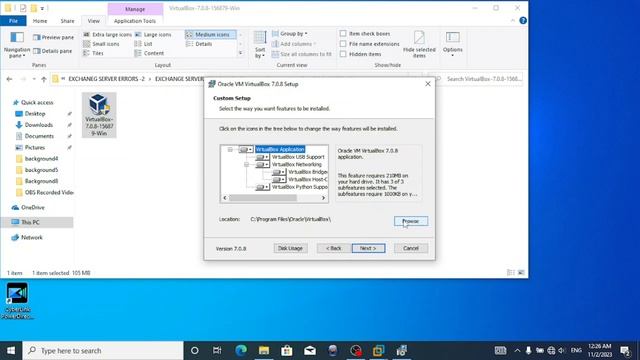Open Quick access in navigation pane
The image size is (640, 360).
point(37,102)
